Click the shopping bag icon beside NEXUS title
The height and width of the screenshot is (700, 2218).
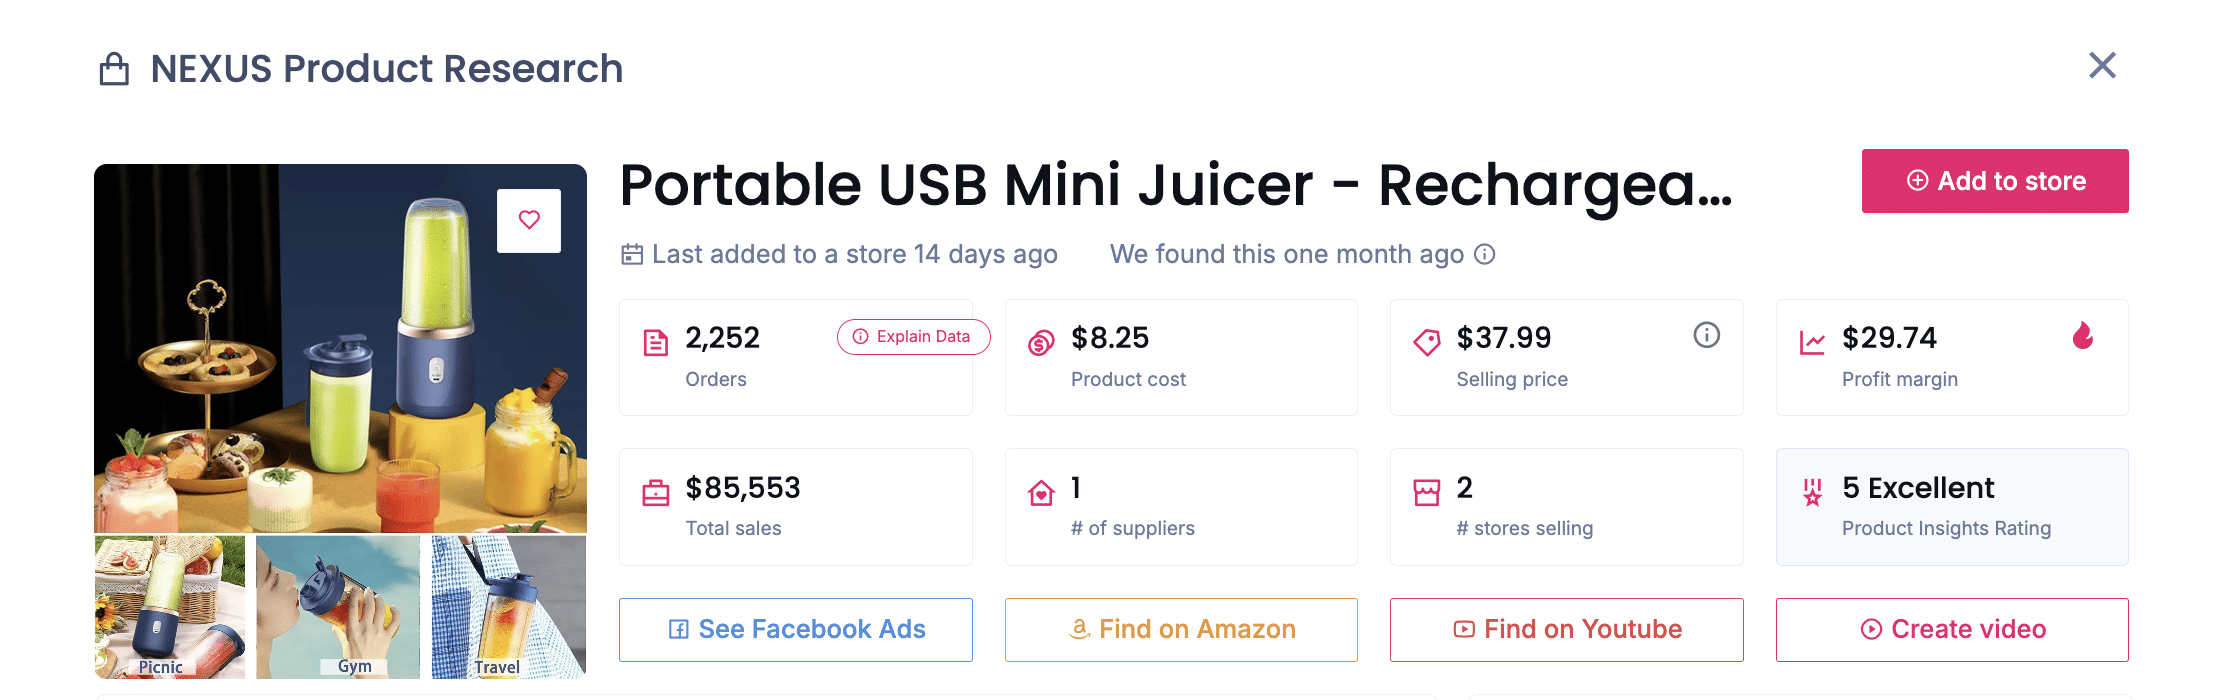point(114,68)
